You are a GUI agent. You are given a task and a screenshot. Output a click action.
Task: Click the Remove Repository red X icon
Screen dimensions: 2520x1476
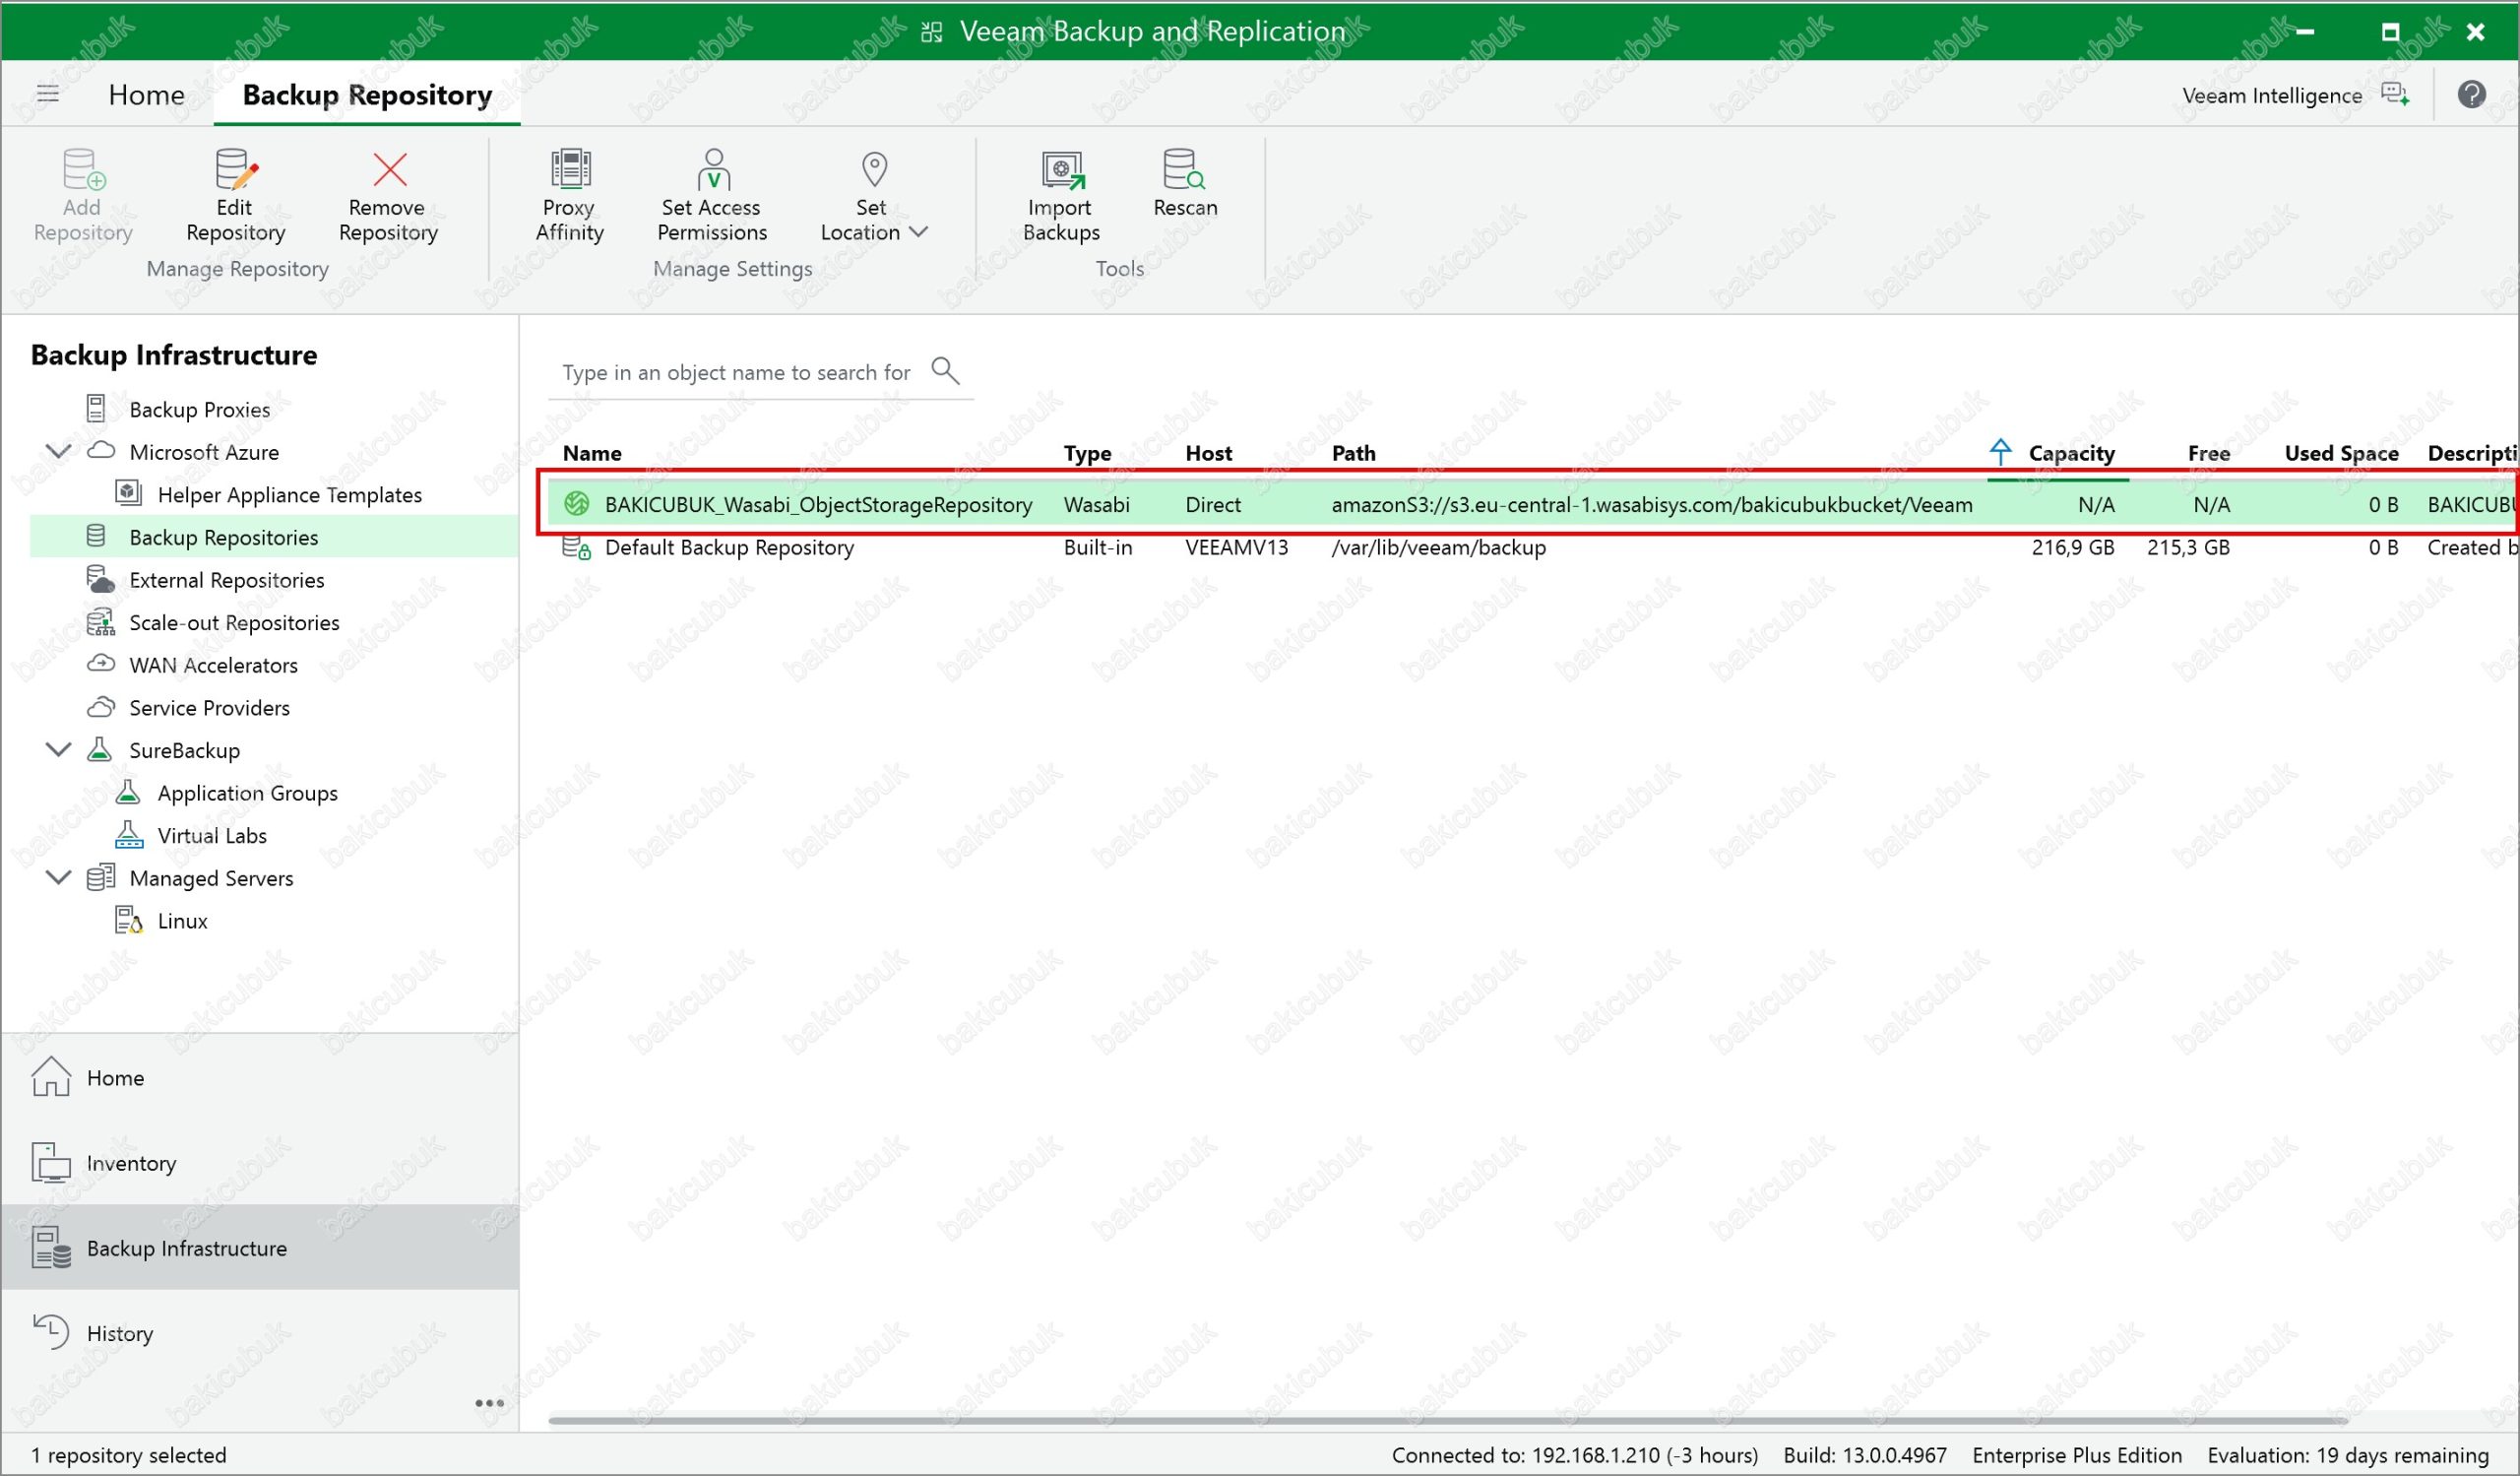389,170
